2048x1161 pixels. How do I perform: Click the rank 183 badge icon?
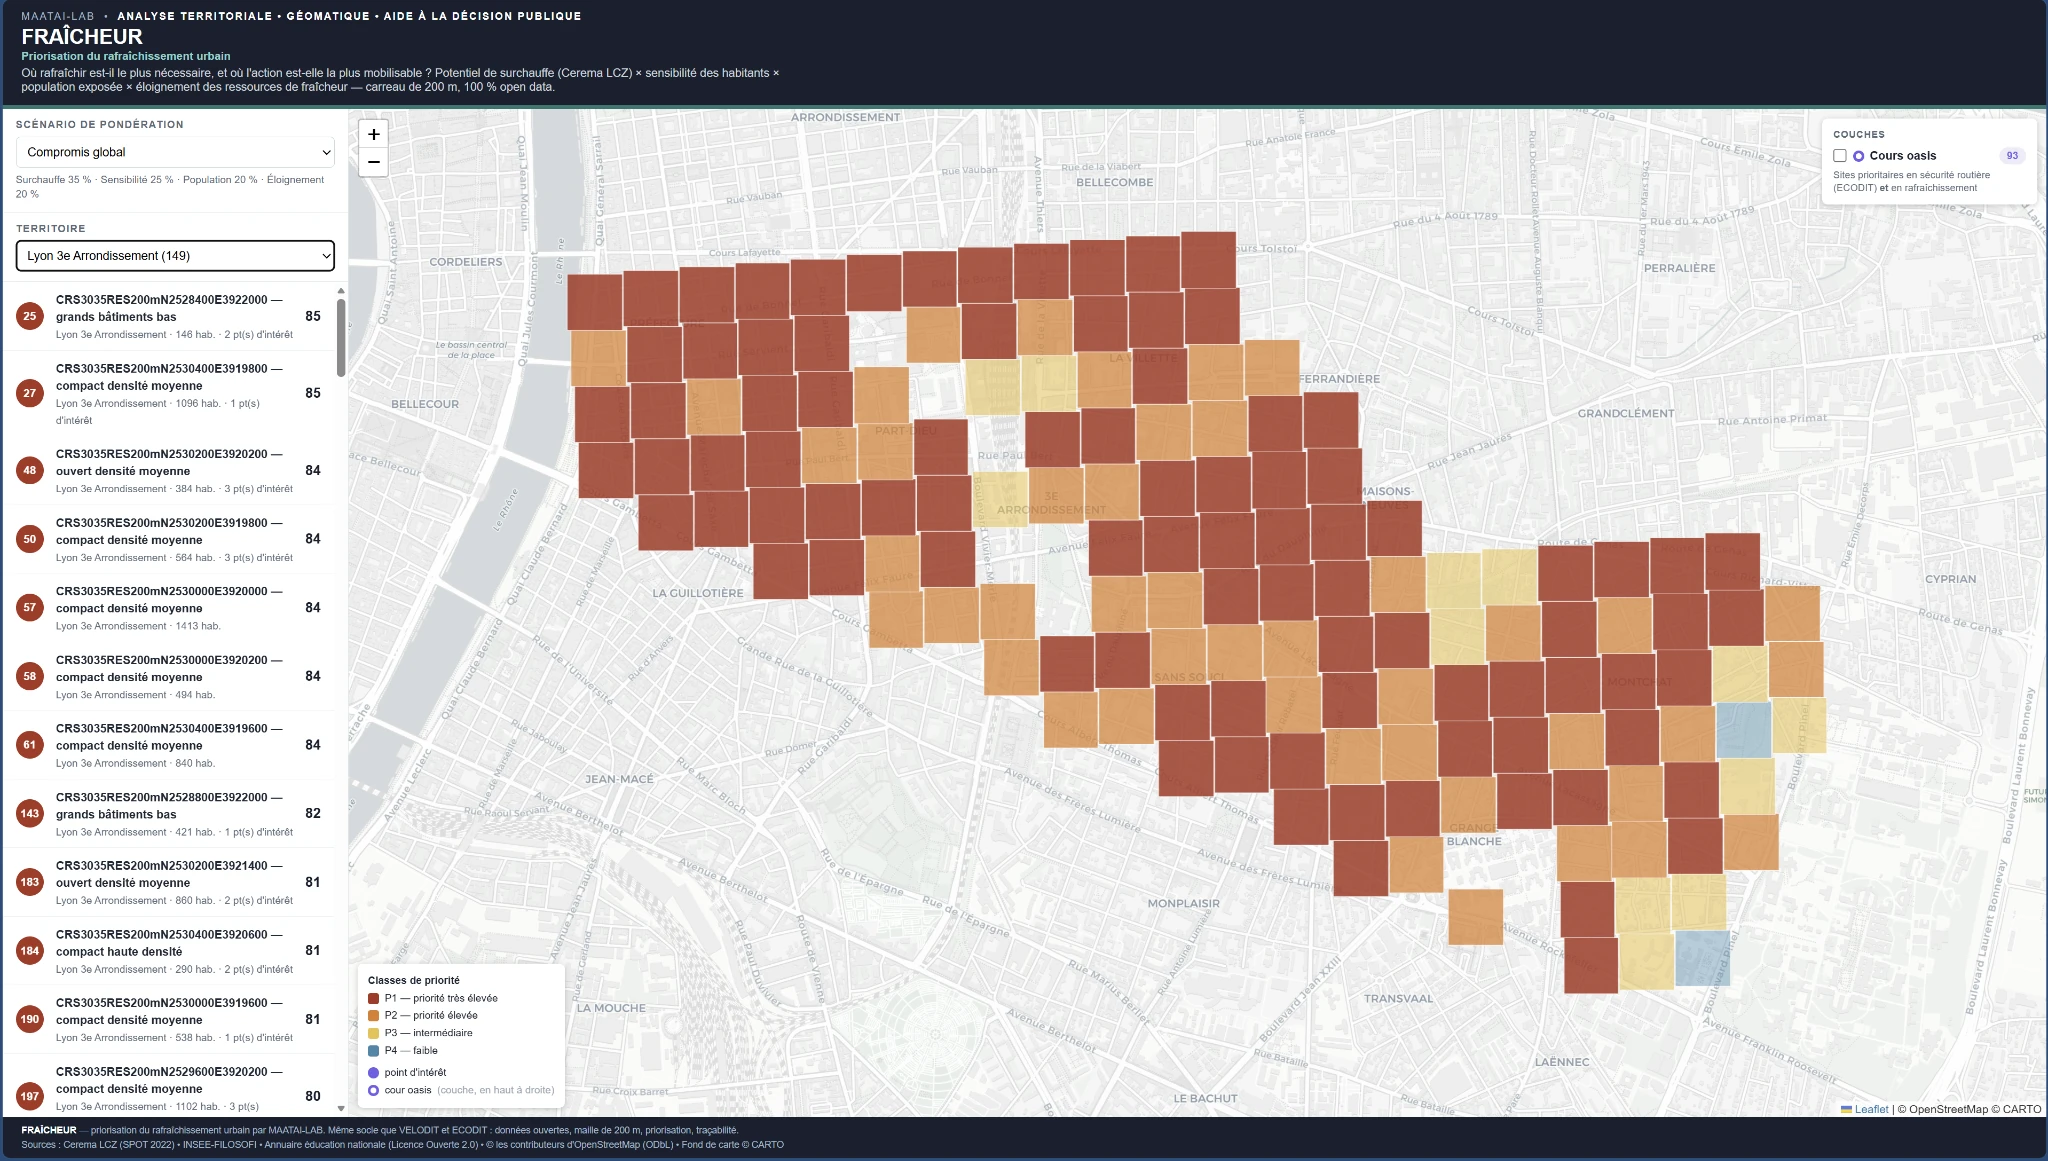[30, 882]
